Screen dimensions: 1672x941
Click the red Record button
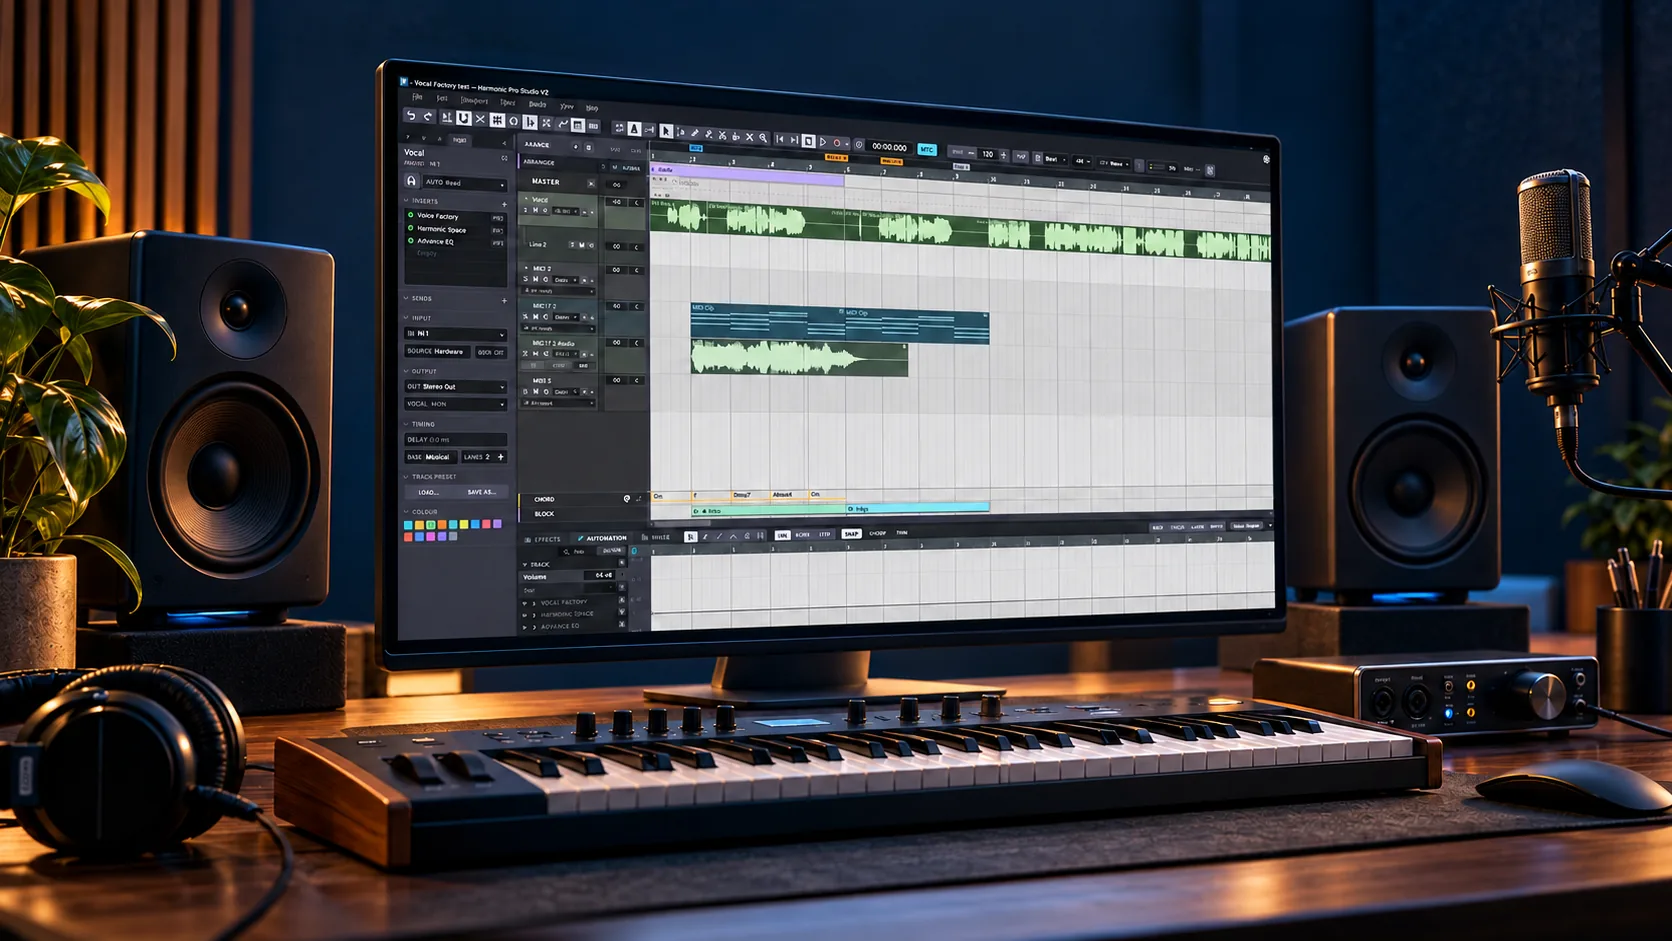click(x=837, y=143)
